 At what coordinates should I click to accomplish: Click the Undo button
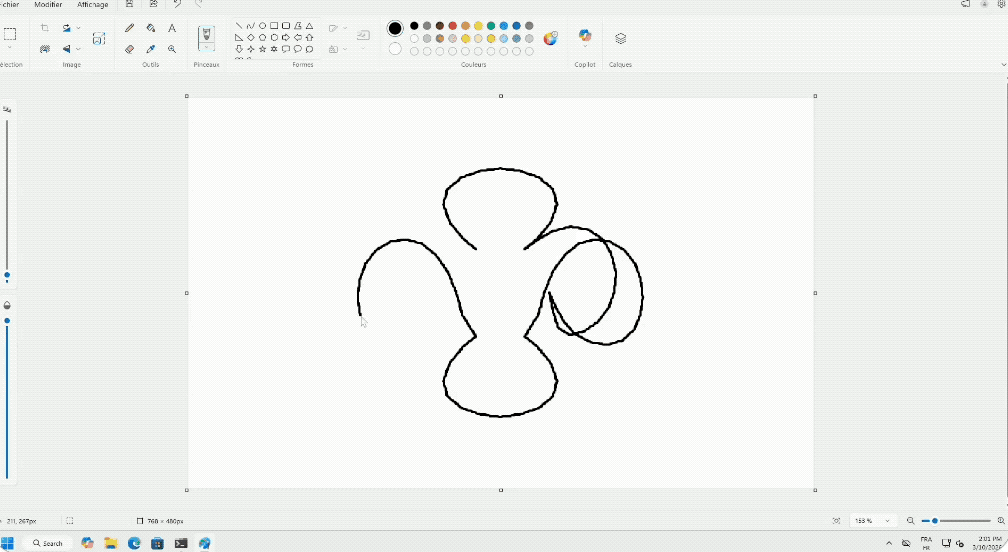click(x=177, y=5)
